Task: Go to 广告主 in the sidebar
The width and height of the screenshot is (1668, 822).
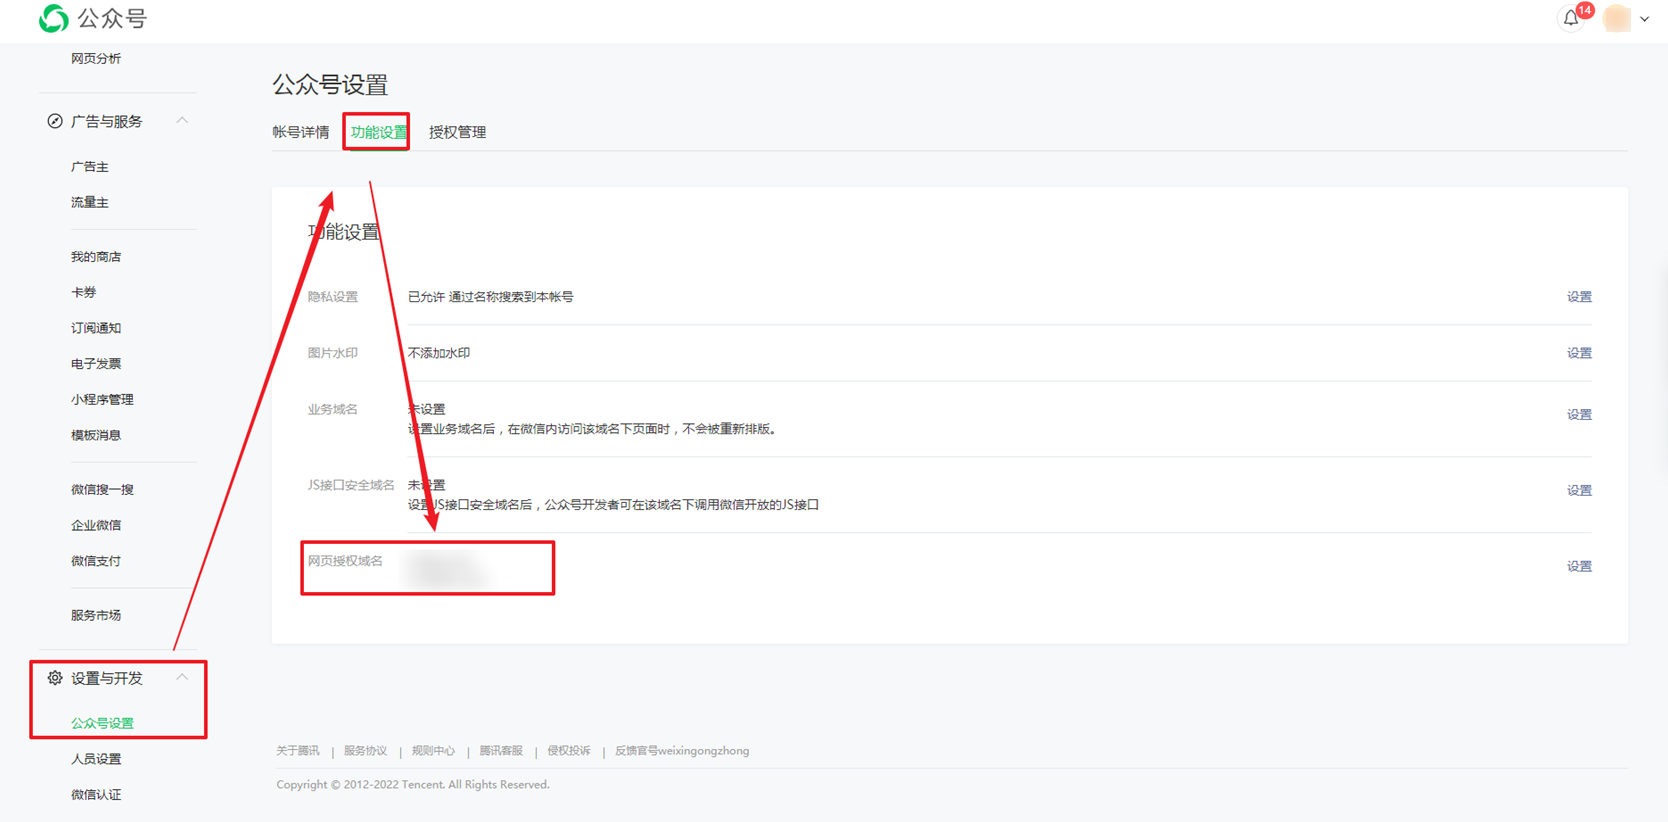Action: [x=90, y=167]
